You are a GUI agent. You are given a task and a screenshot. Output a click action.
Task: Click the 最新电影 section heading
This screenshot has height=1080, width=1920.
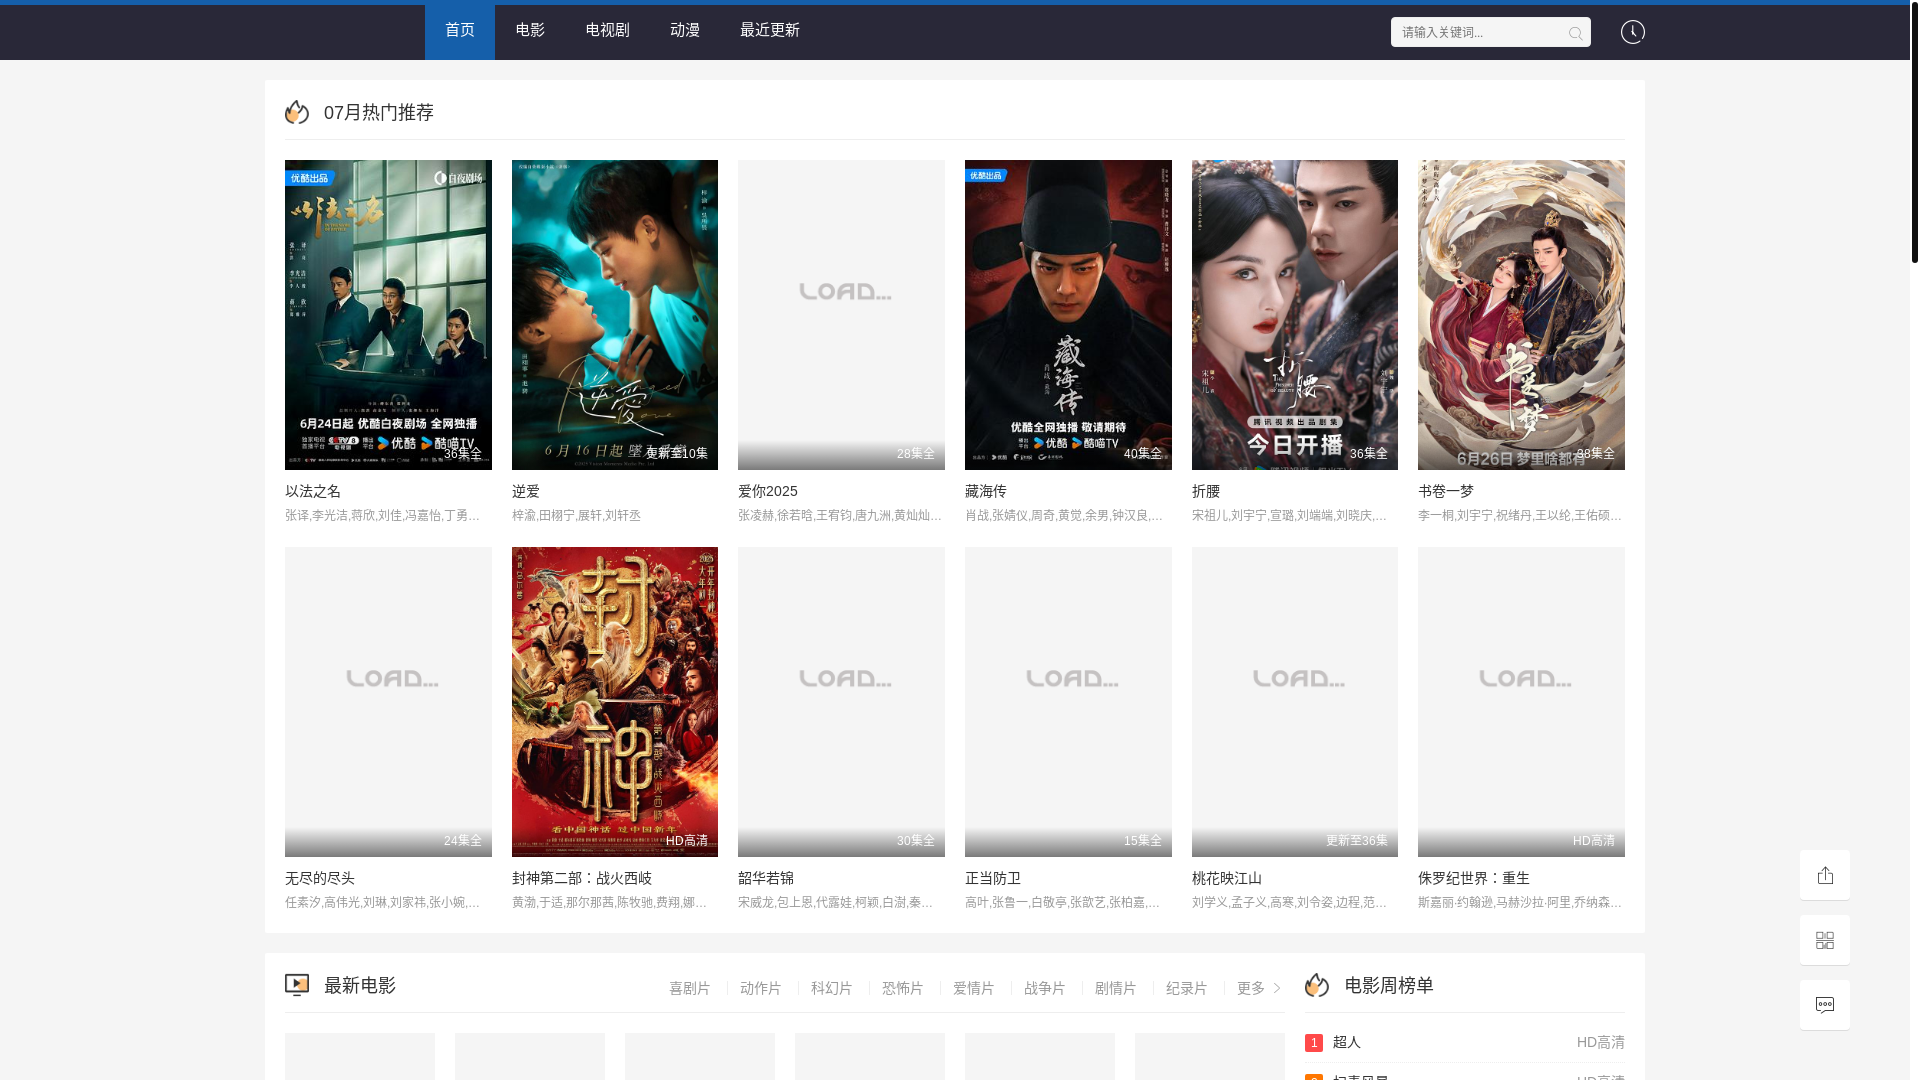360,985
